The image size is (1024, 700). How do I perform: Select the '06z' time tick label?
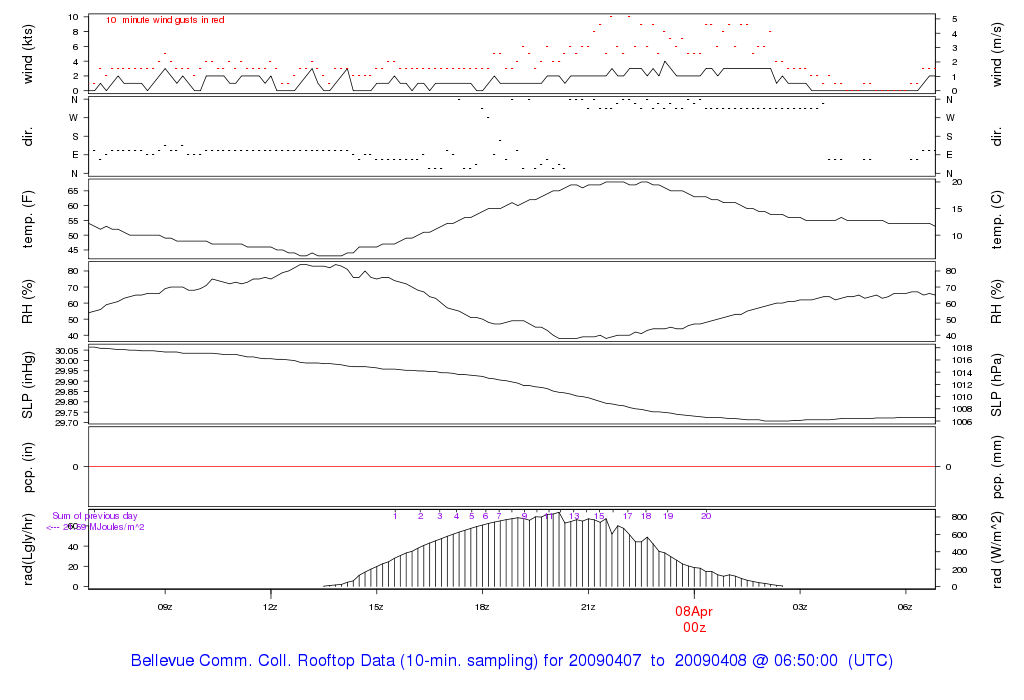905,607
